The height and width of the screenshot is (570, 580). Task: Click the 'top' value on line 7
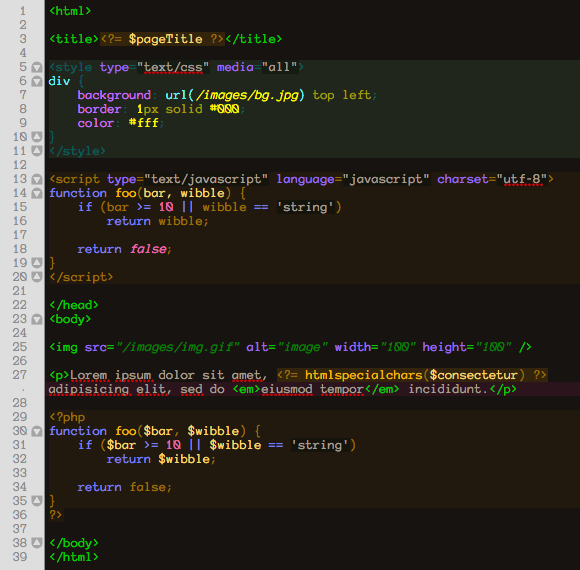[323, 95]
